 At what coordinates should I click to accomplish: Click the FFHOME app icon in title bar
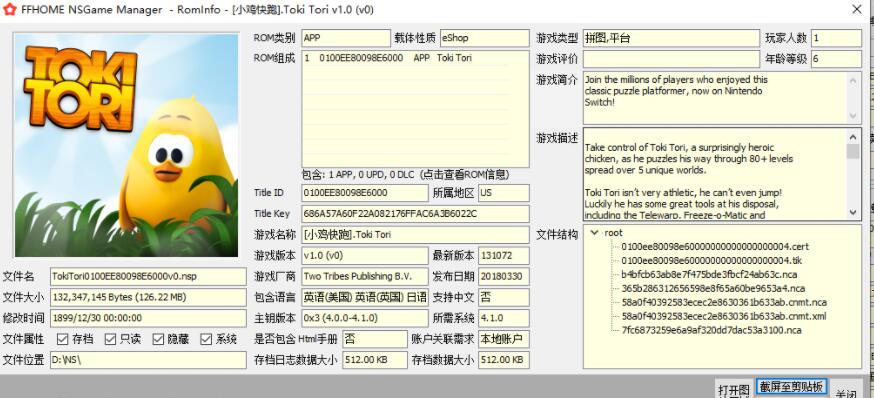(x=9, y=9)
